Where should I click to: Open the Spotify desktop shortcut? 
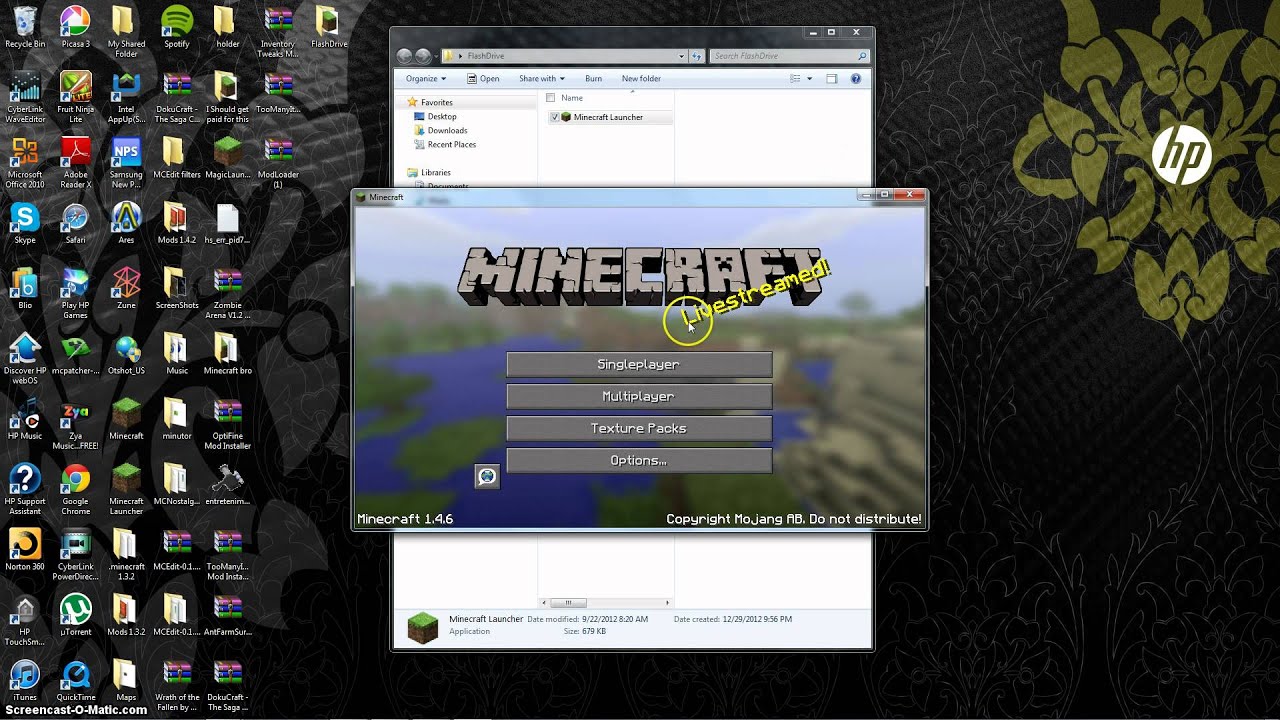coord(177,27)
